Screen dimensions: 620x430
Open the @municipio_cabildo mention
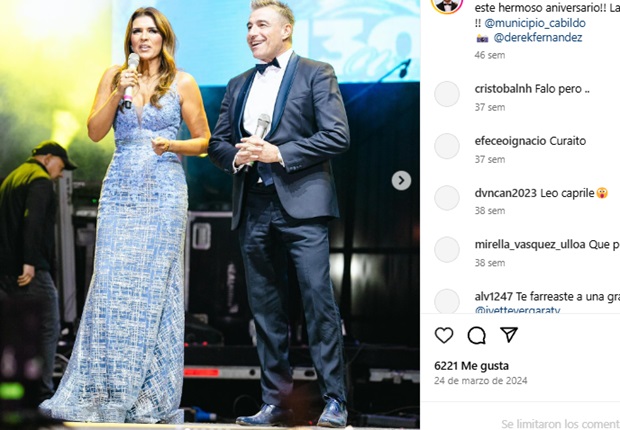pyautogui.click(x=535, y=23)
